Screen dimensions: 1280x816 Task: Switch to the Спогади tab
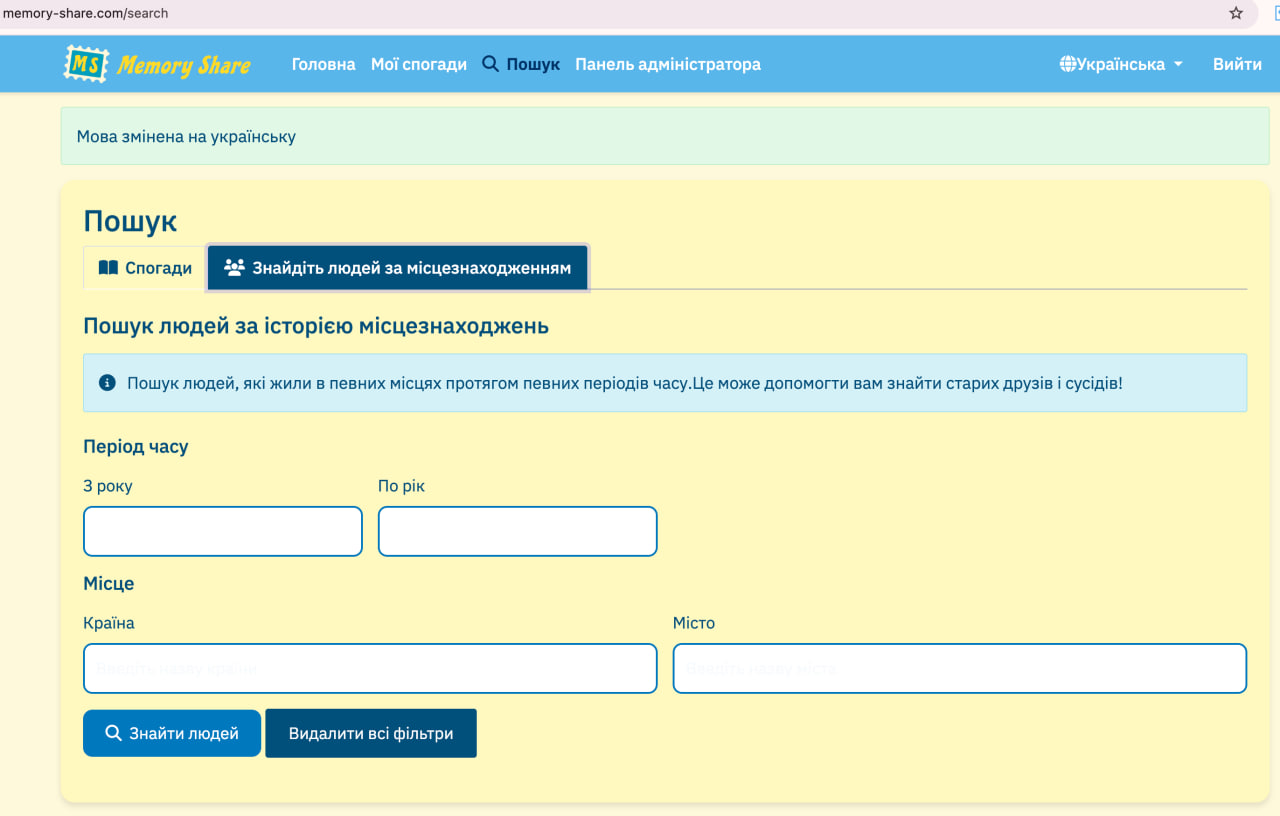(145, 268)
